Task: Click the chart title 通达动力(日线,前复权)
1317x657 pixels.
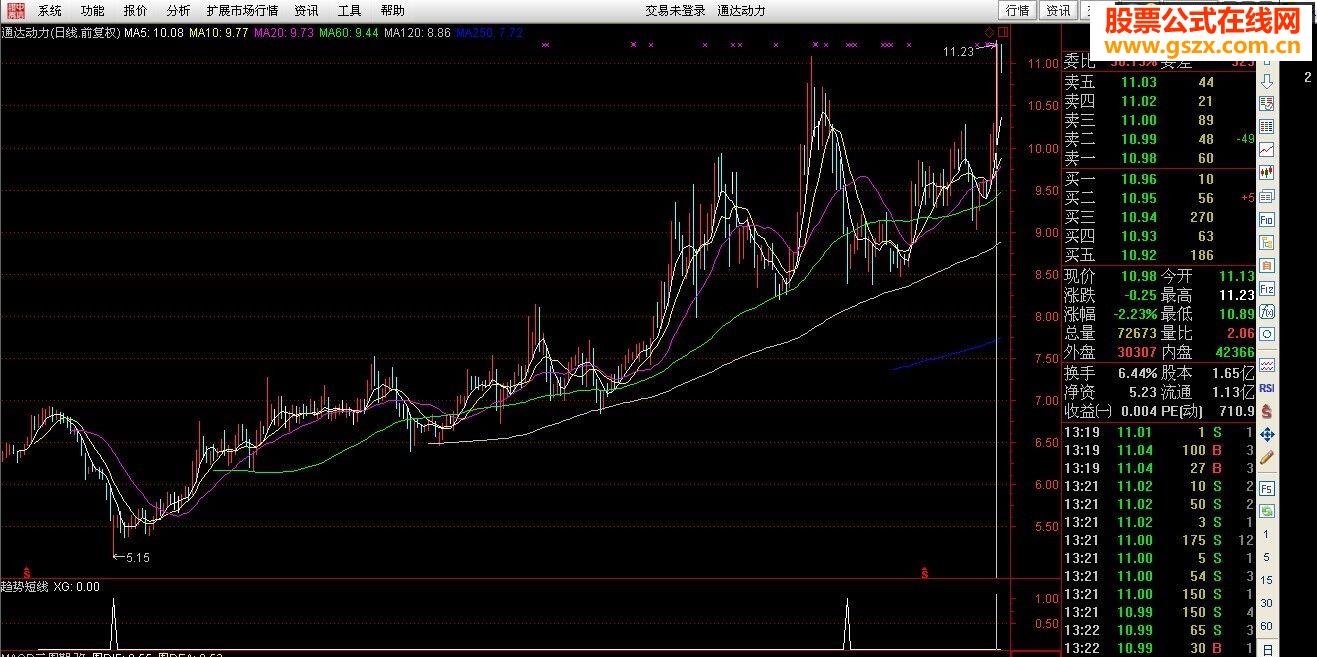Action: (x=61, y=33)
